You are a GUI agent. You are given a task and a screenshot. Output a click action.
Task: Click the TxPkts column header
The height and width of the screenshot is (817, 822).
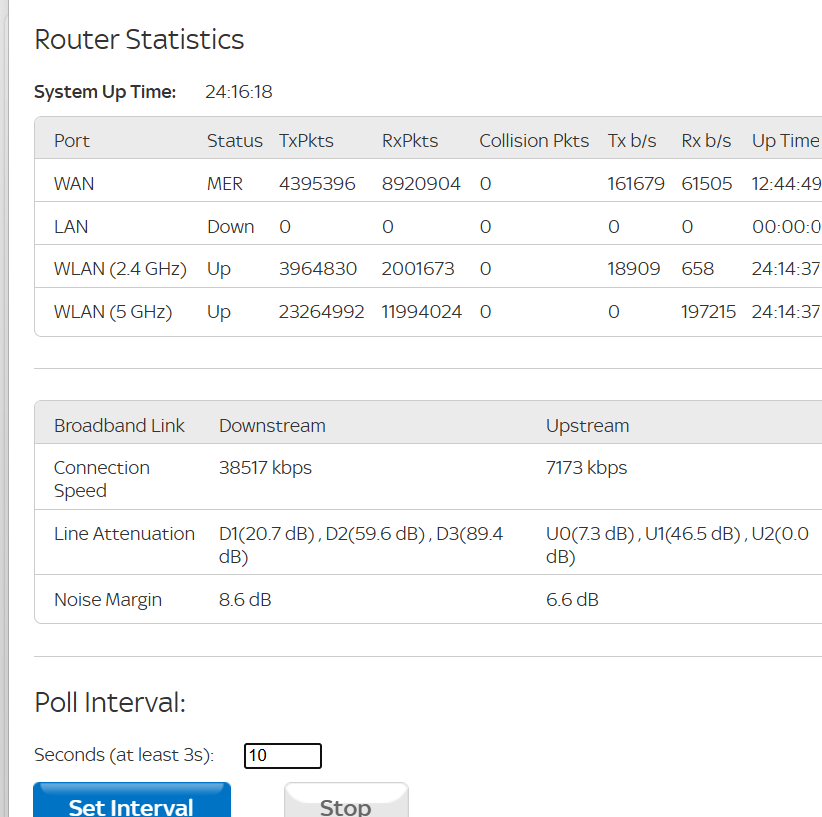point(306,141)
